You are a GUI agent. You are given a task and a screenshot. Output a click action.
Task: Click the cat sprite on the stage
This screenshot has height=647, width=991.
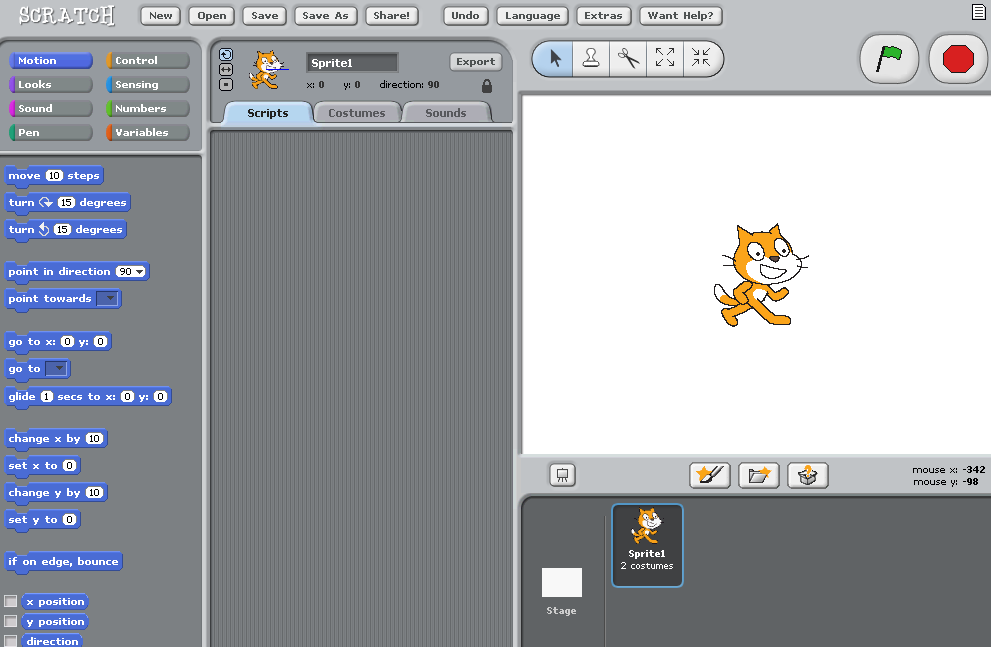point(760,275)
